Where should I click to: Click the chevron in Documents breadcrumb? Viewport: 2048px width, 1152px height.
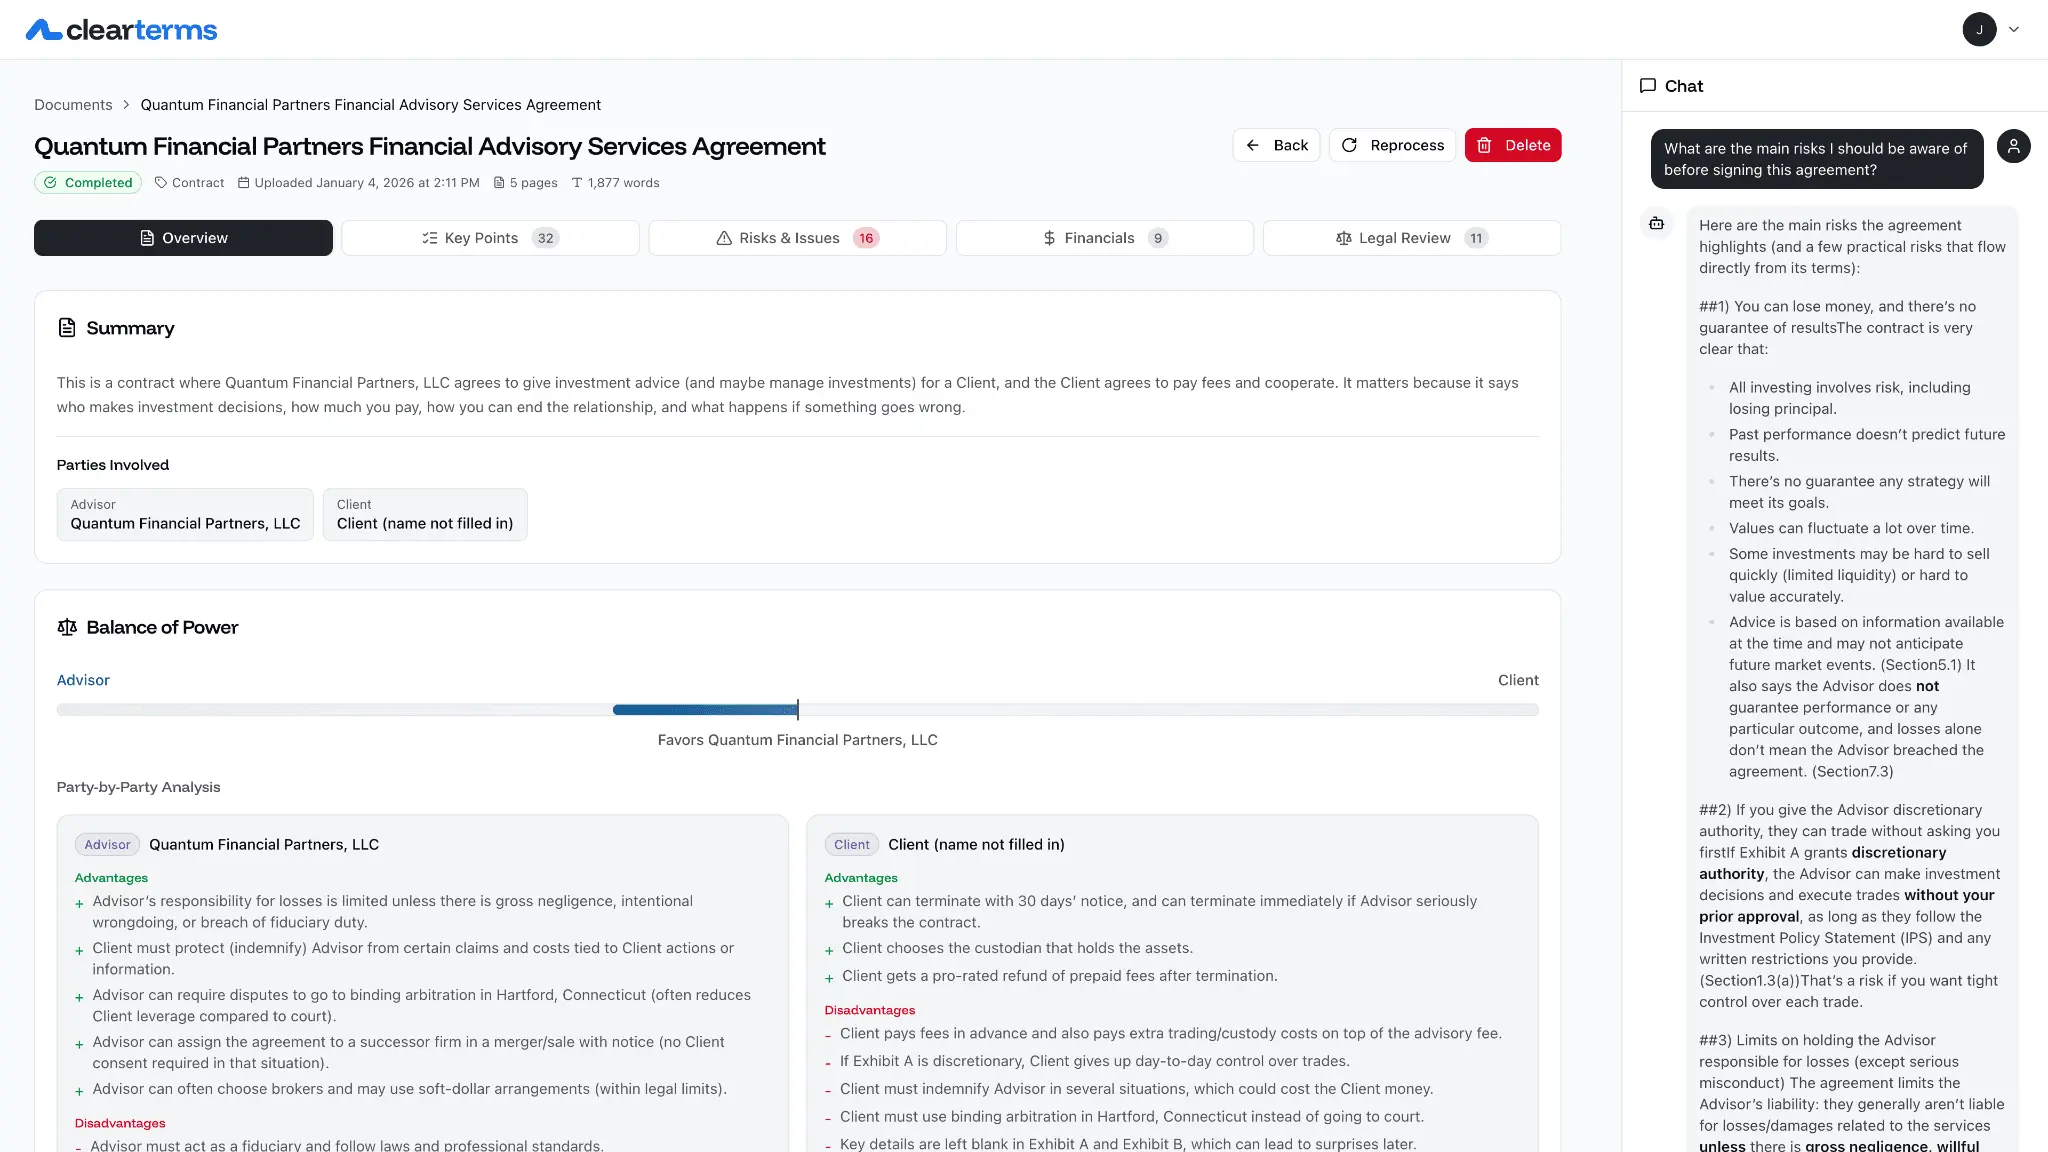126,105
